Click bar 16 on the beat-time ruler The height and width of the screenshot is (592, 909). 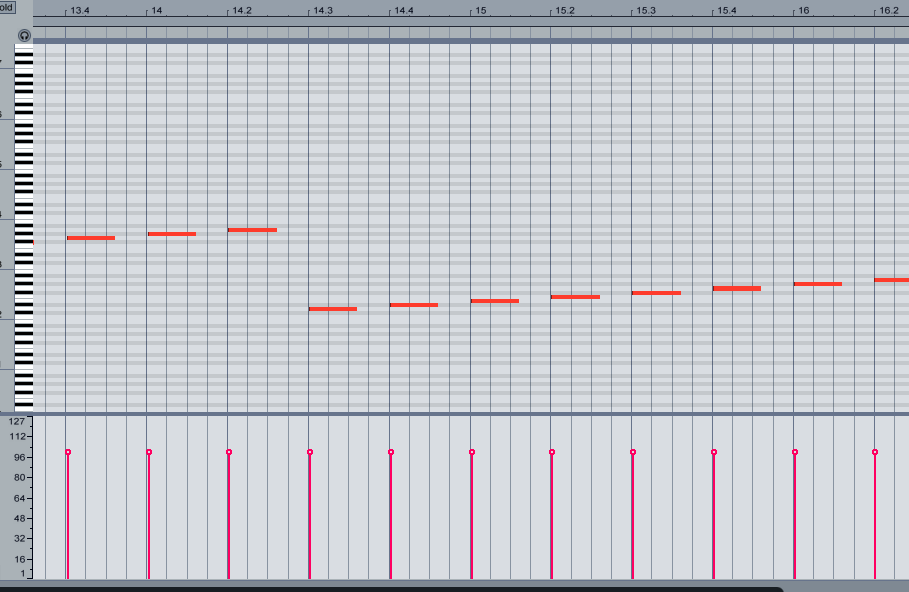point(800,10)
